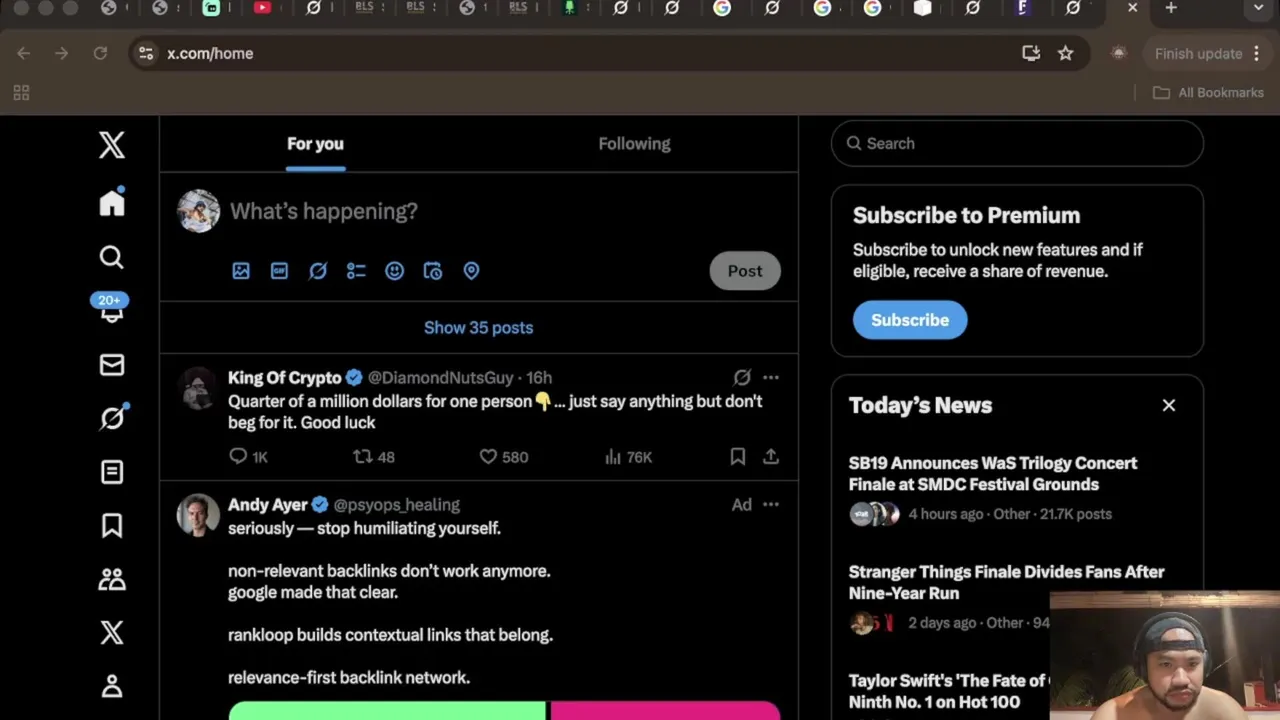Go to the X logo home
Screen dimensions: 1280x720
coord(112,145)
